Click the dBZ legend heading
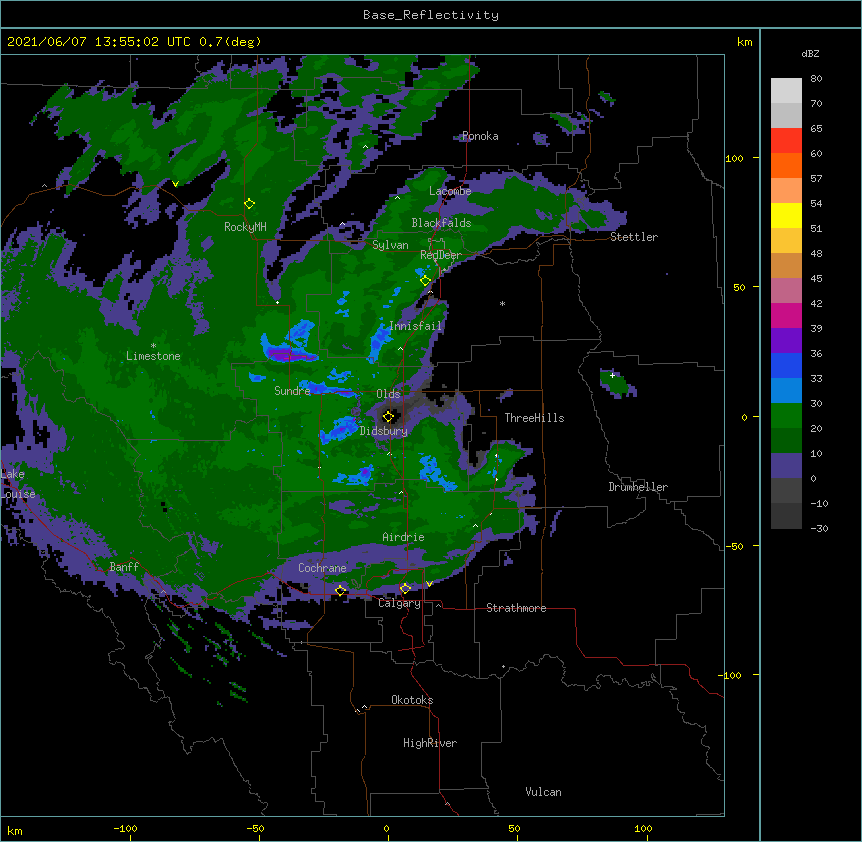The width and height of the screenshot is (862, 842). (x=810, y=54)
